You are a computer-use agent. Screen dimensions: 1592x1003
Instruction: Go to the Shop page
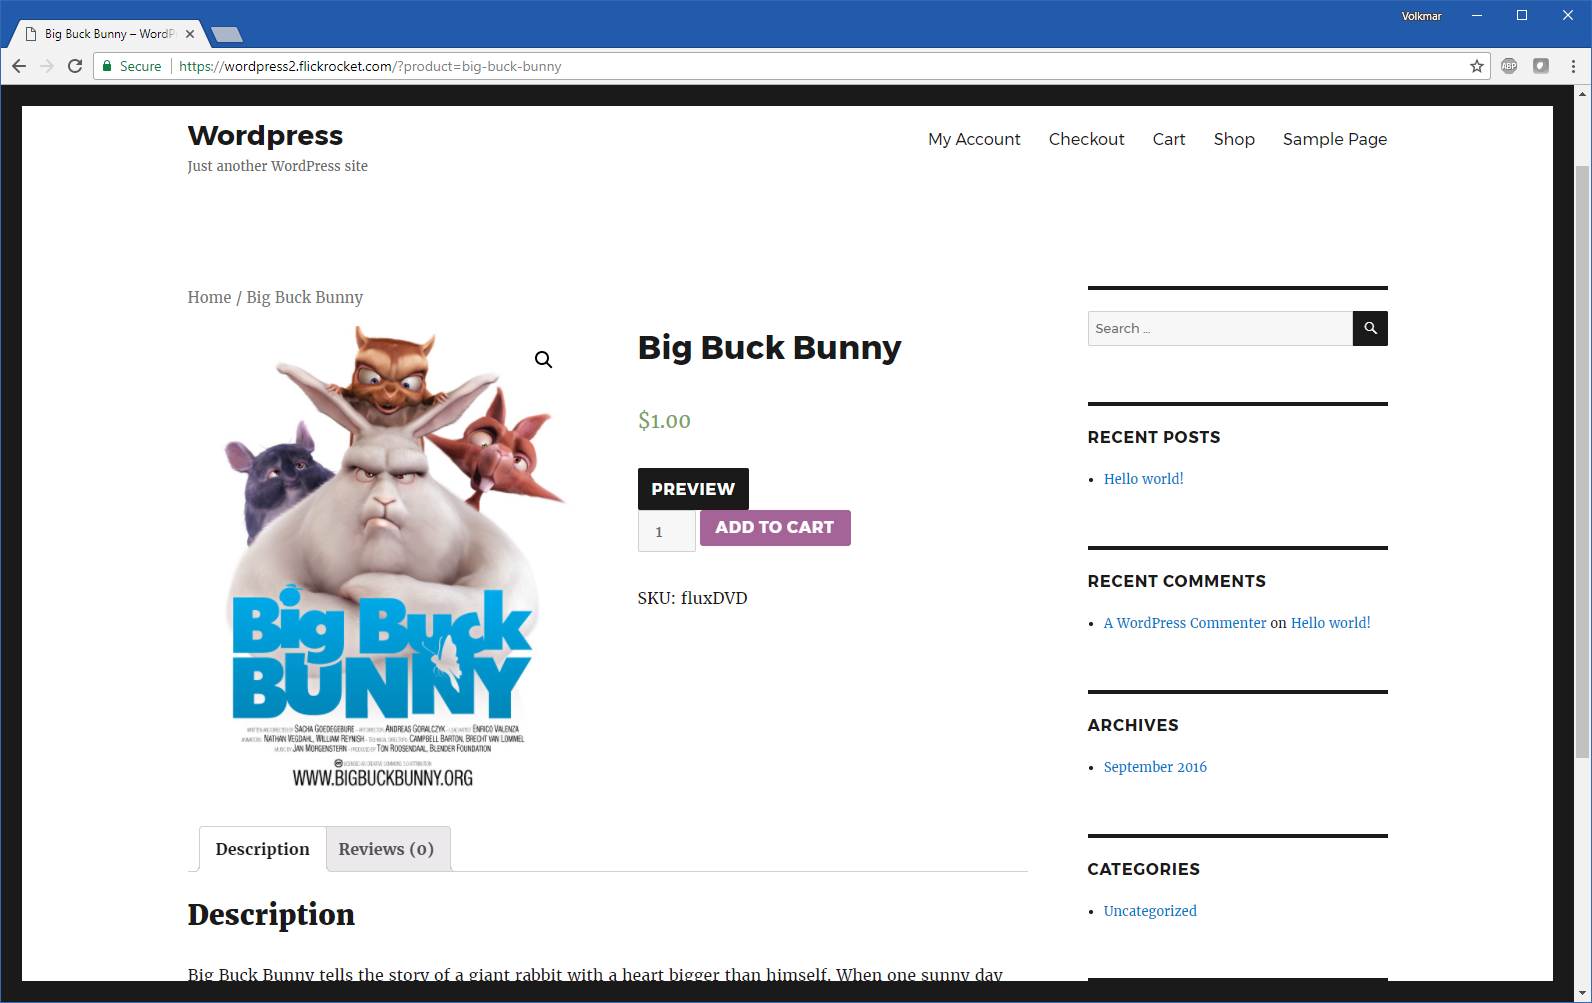coord(1233,139)
